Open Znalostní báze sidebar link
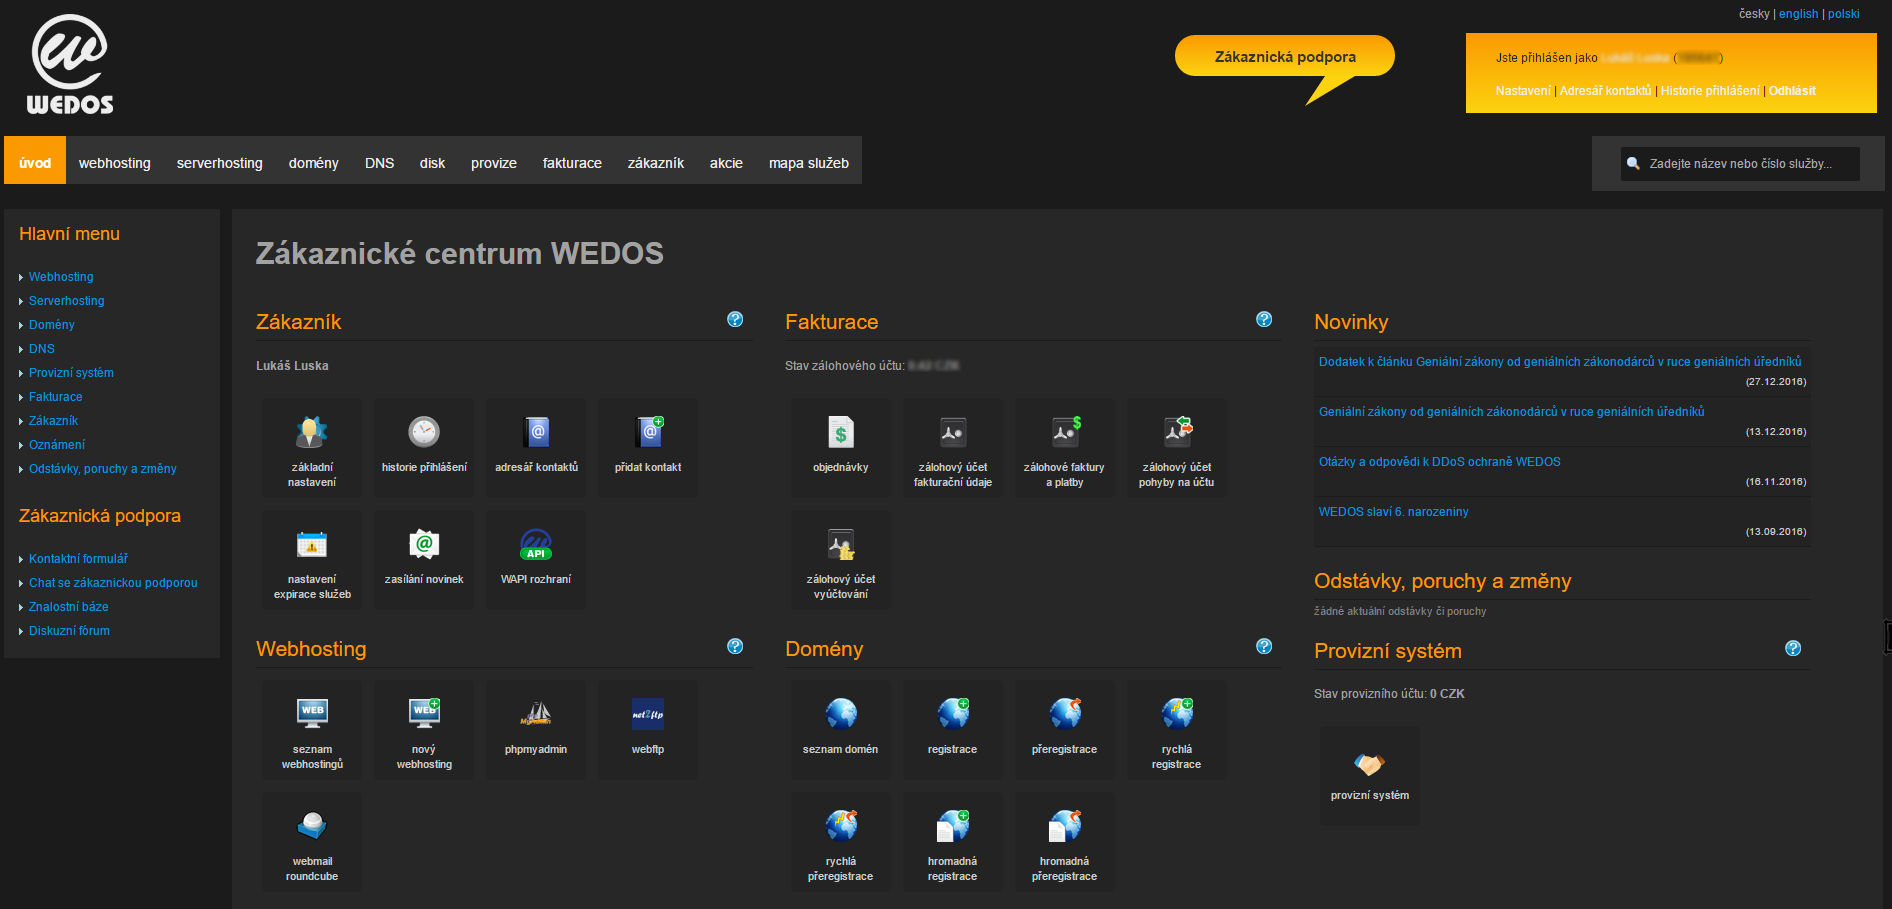The width and height of the screenshot is (1892, 909). 69,607
